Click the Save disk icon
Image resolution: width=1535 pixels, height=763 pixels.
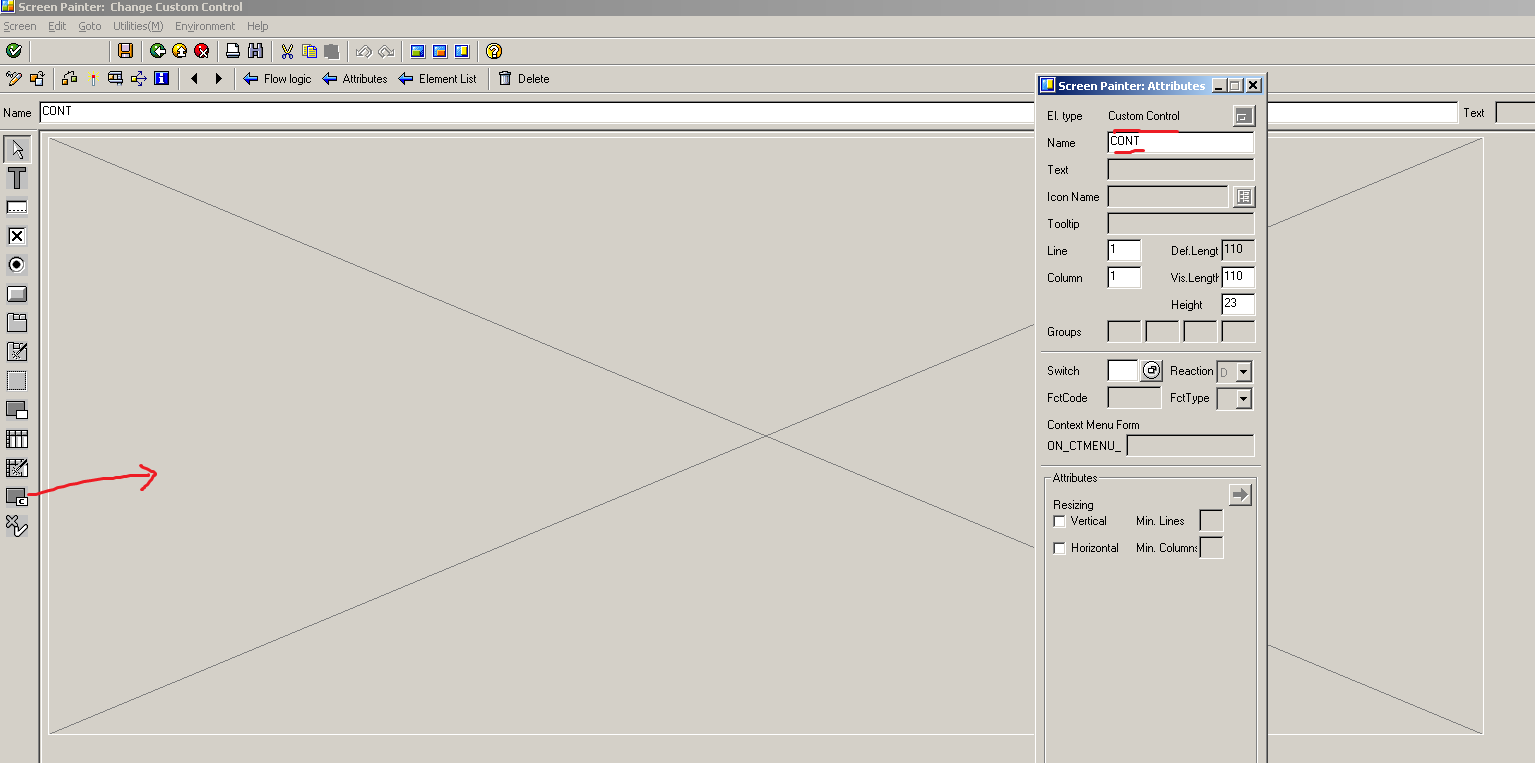pos(125,51)
